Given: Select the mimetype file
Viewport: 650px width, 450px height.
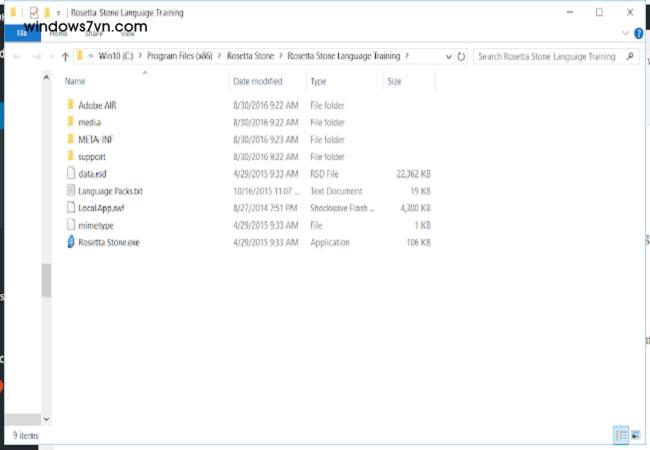Looking at the screenshot, I should (x=95, y=225).
